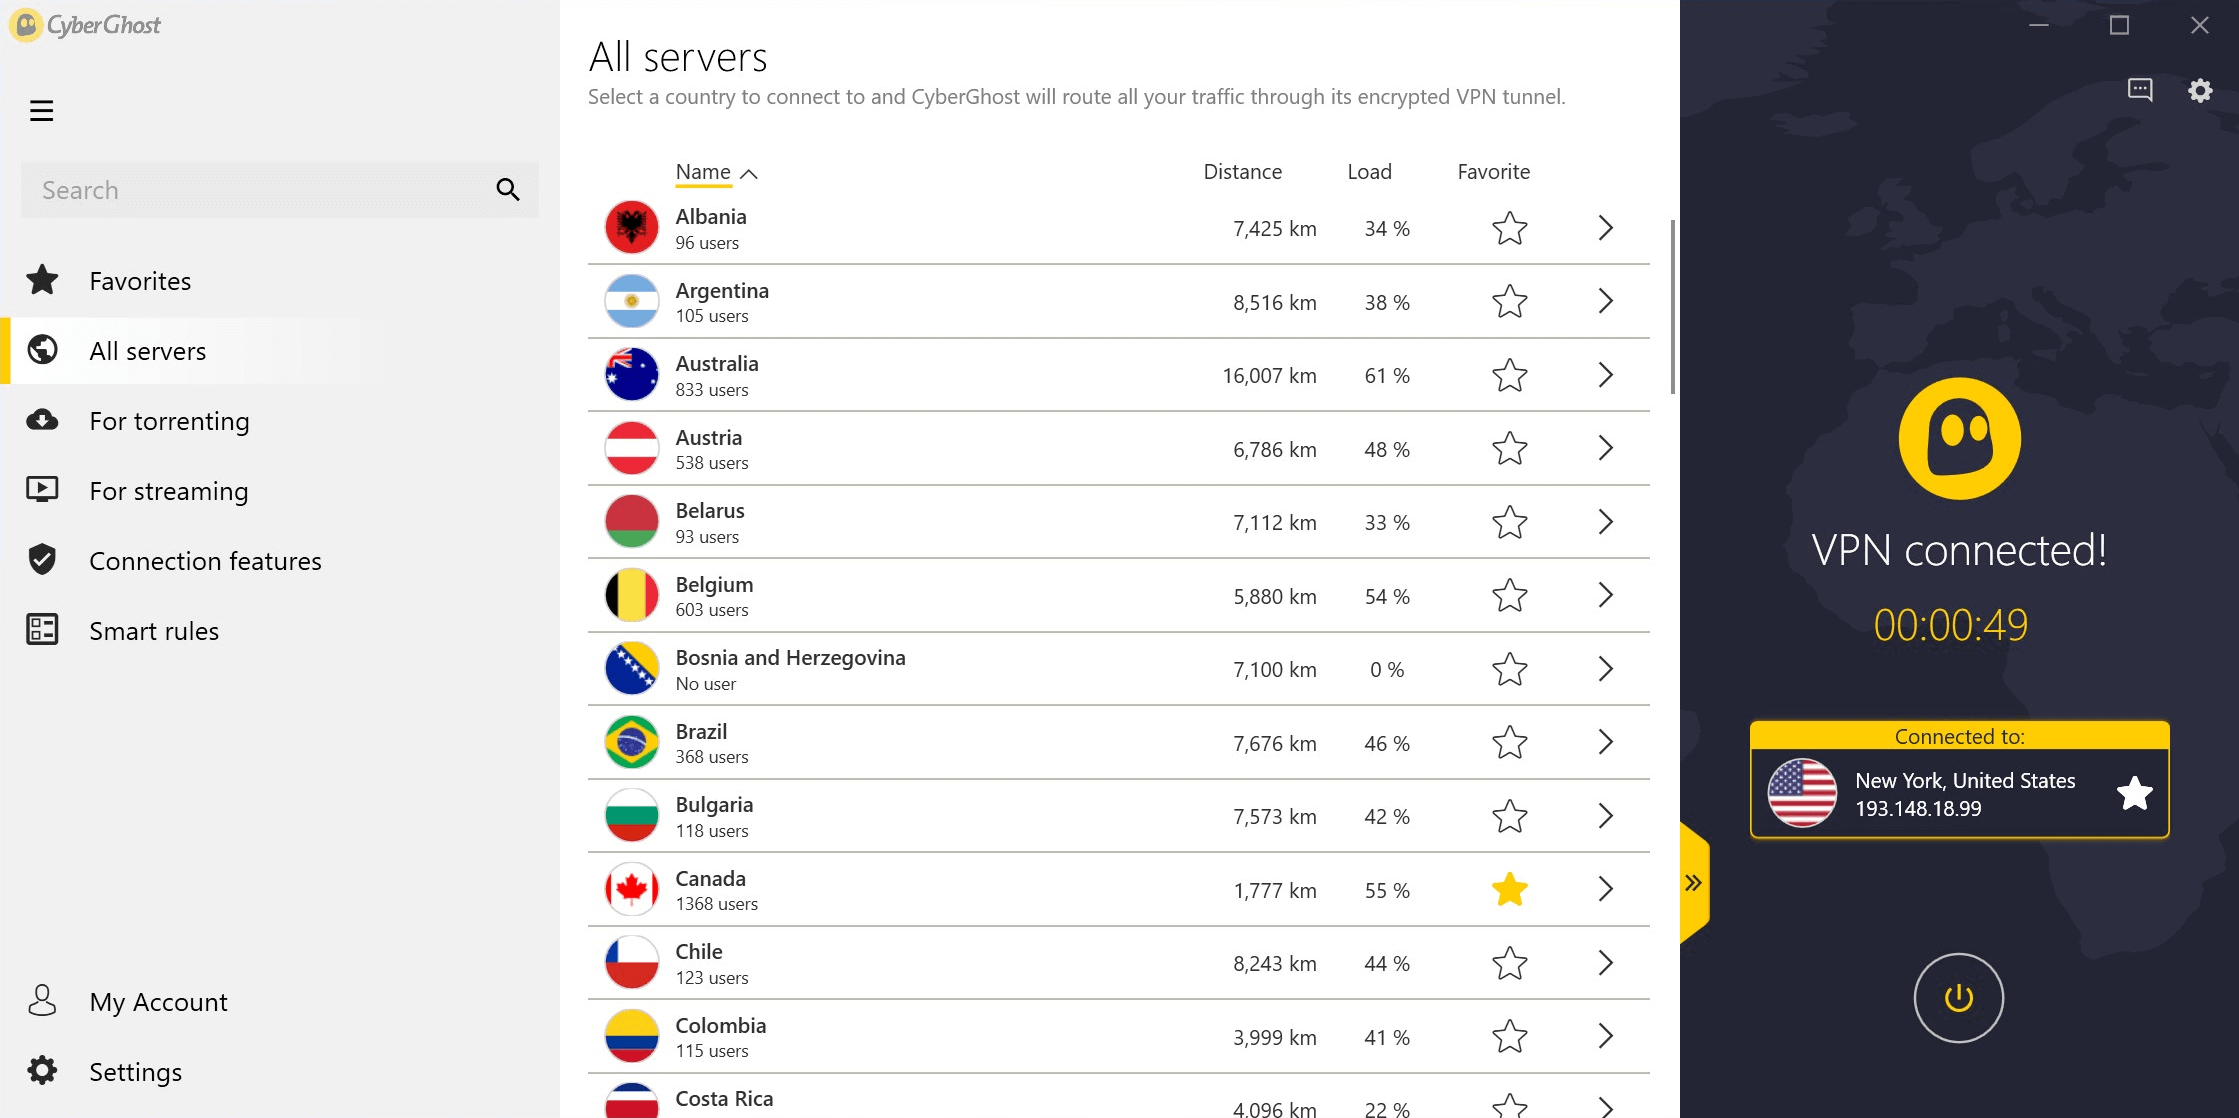Toggle Canada server as favorite
This screenshot has width=2239, height=1118.
pos(1508,888)
